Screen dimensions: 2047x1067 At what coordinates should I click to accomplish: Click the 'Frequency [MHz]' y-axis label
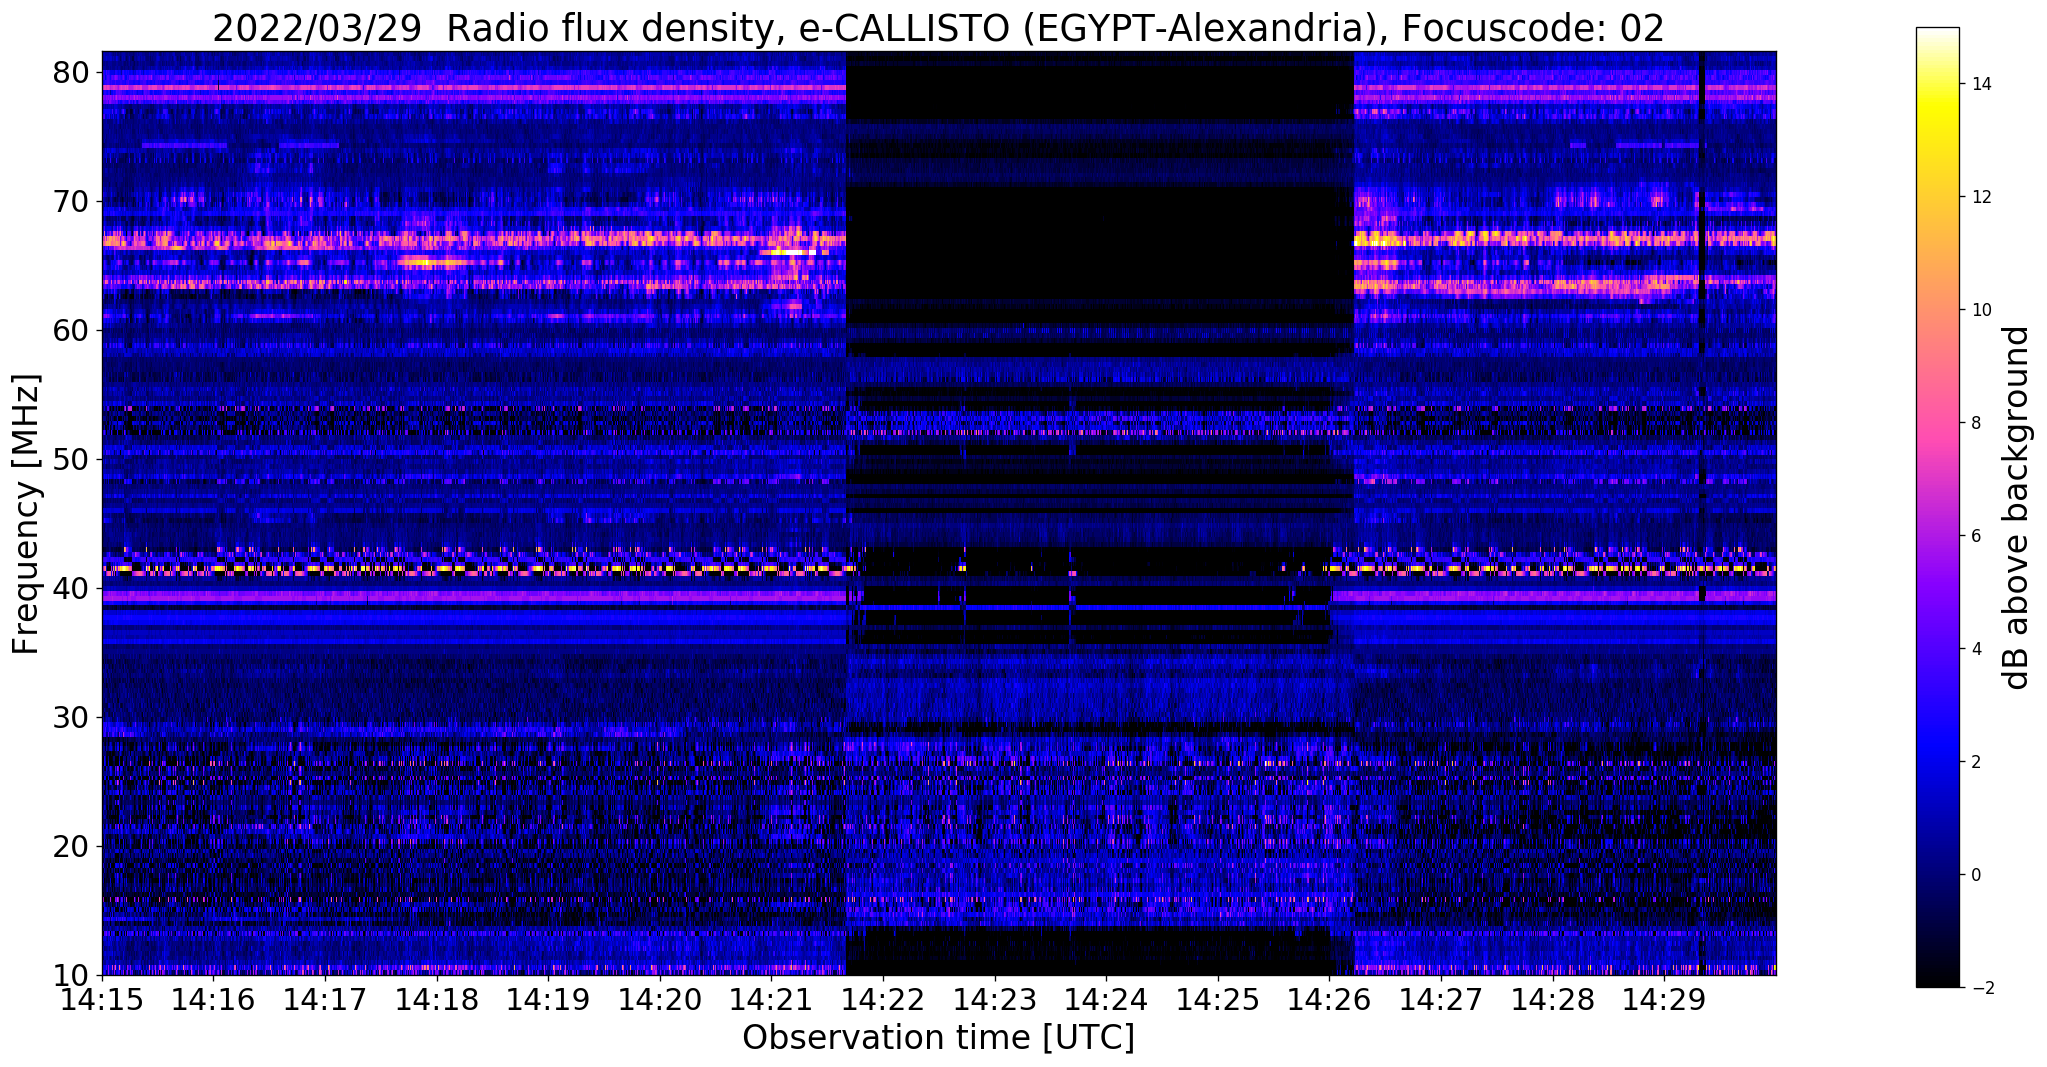coord(26,514)
